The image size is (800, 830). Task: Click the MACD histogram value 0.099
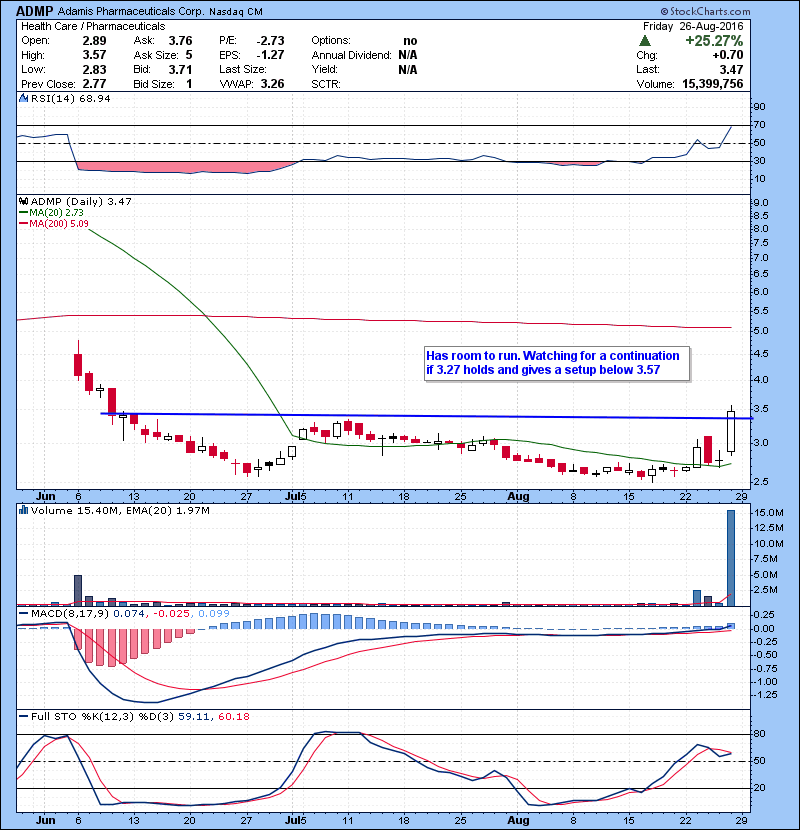click(214, 614)
